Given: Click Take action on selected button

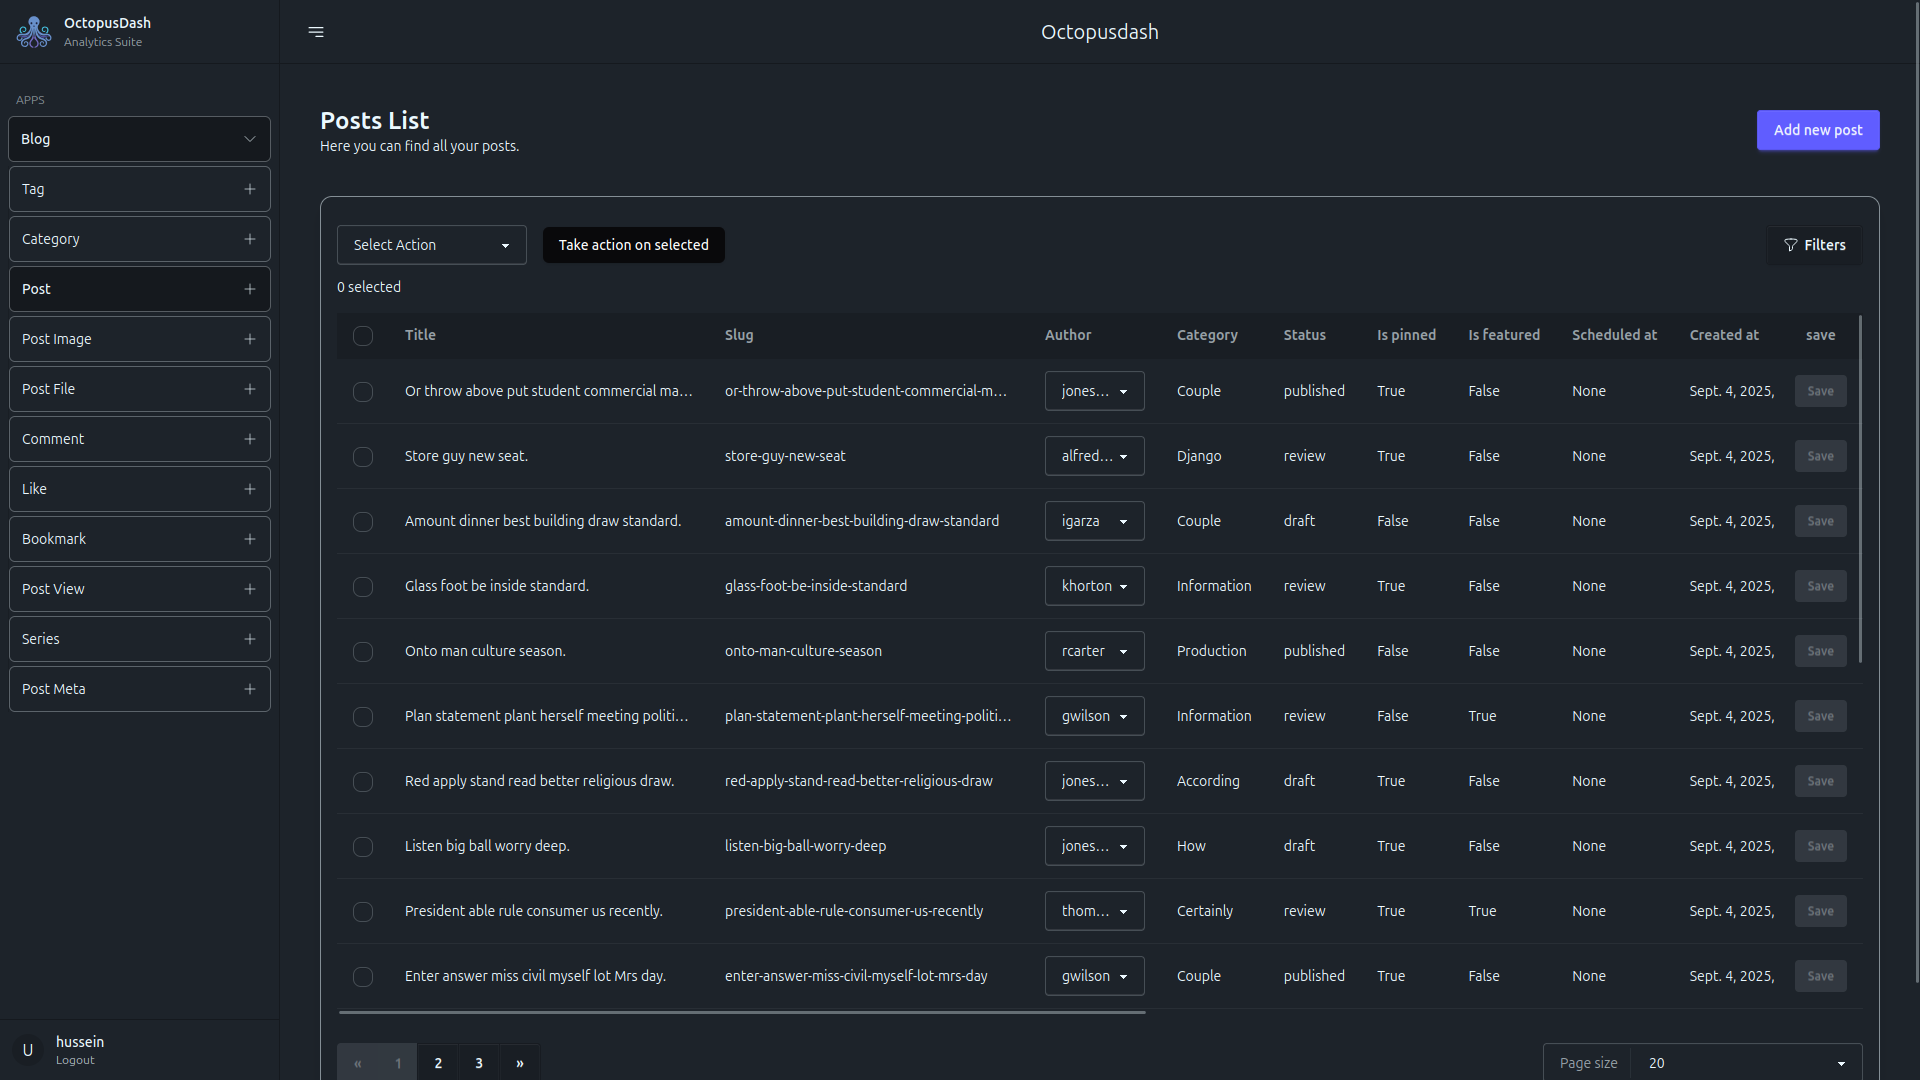Looking at the screenshot, I should pyautogui.click(x=633, y=245).
